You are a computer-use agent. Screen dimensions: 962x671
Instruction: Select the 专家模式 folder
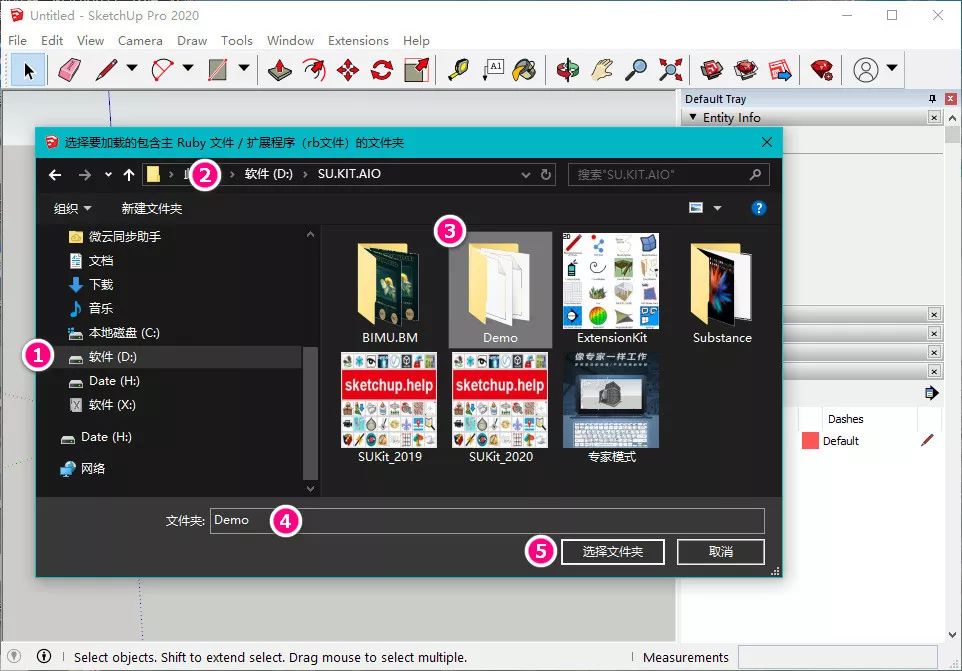pyautogui.click(x=612, y=408)
